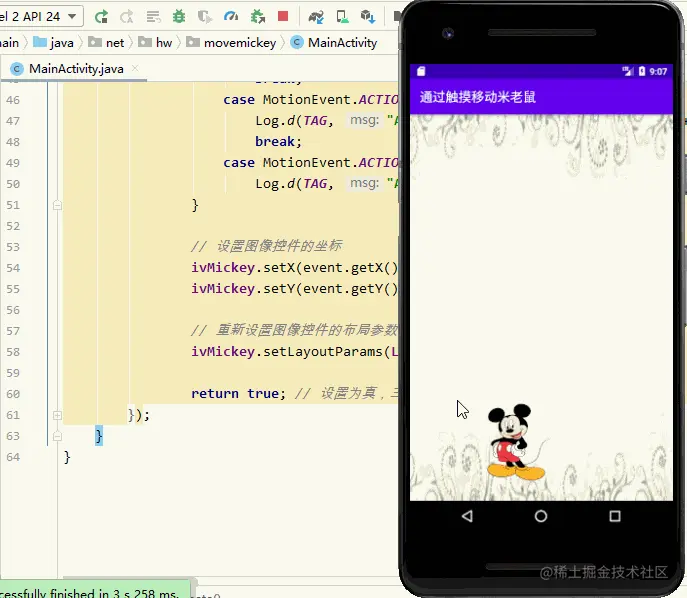Select the 'net' breadcrumb folder

tap(106, 42)
